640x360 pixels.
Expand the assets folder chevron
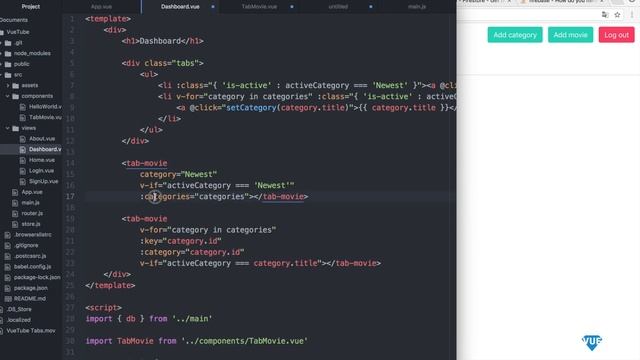(8, 85)
